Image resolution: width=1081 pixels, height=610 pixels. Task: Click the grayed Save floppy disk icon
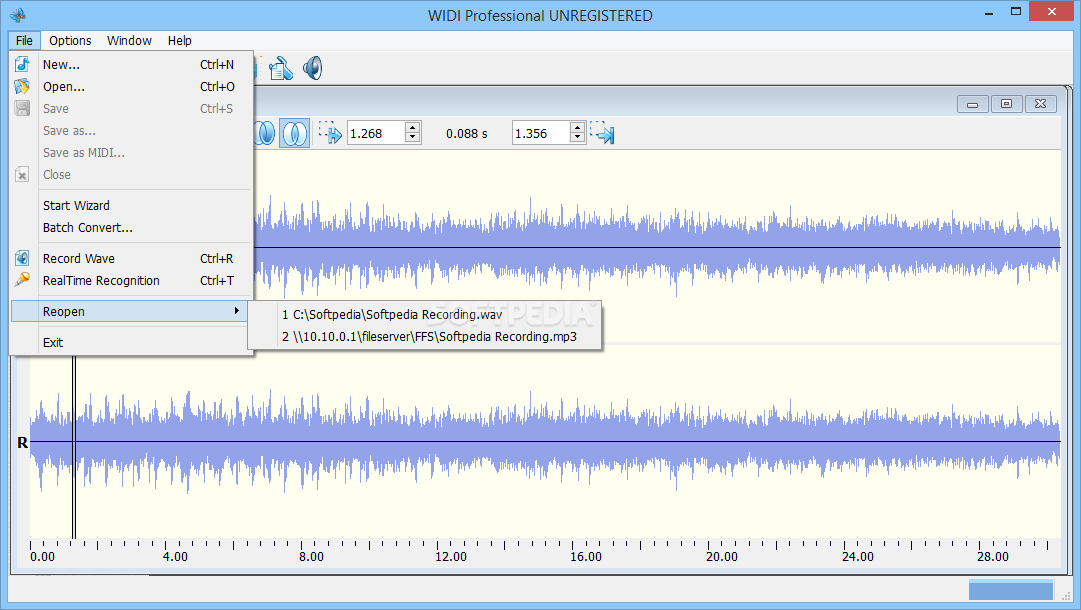point(22,108)
